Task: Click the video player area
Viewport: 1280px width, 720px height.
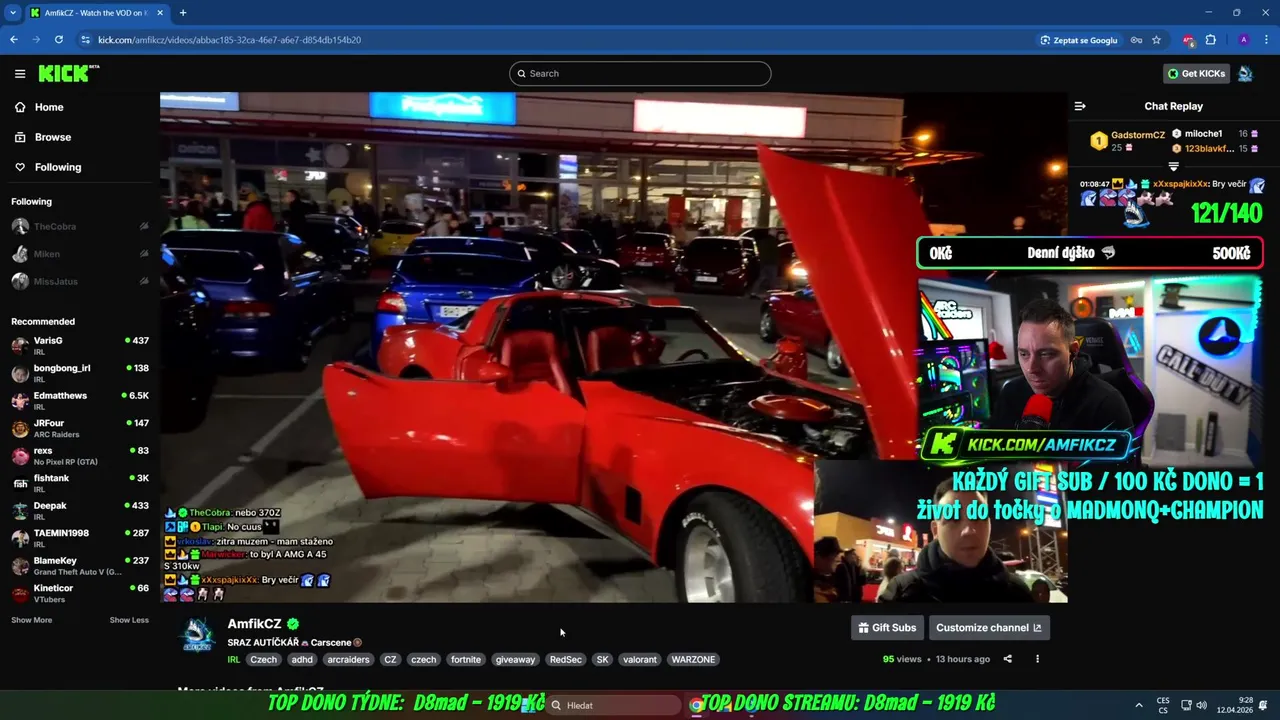Action: point(613,348)
